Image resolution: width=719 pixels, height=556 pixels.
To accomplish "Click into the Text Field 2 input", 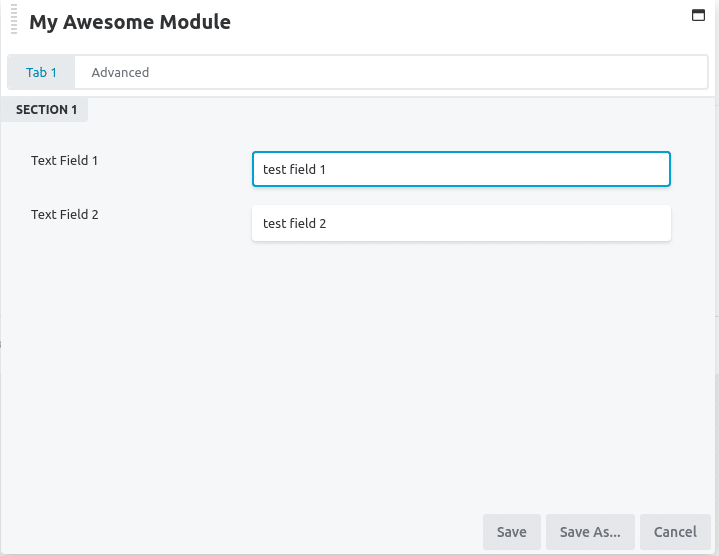I will pyautogui.click(x=461, y=223).
